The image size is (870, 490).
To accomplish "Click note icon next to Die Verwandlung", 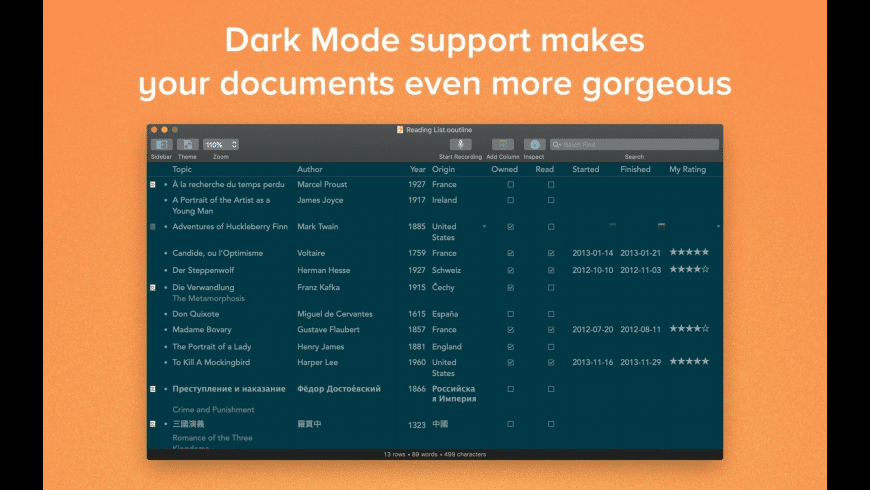I will click(x=153, y=287).
